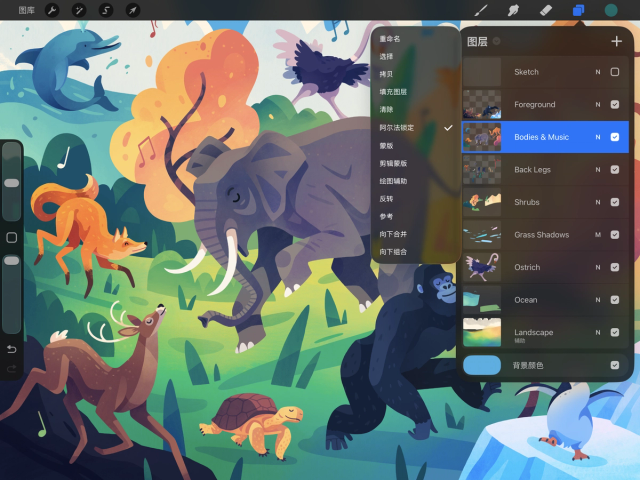Add a new layer with plus
Viewport: 640px width, 480px height.
(616, 41)
